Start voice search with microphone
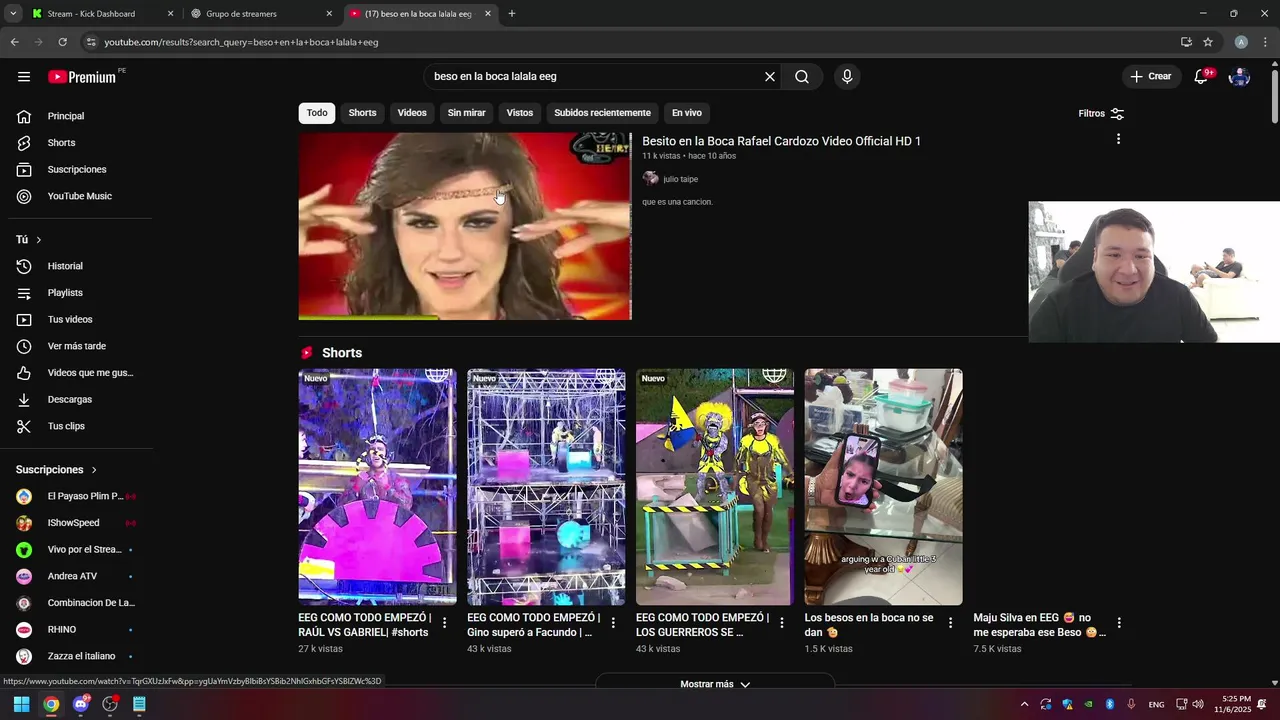 point(847,77)
